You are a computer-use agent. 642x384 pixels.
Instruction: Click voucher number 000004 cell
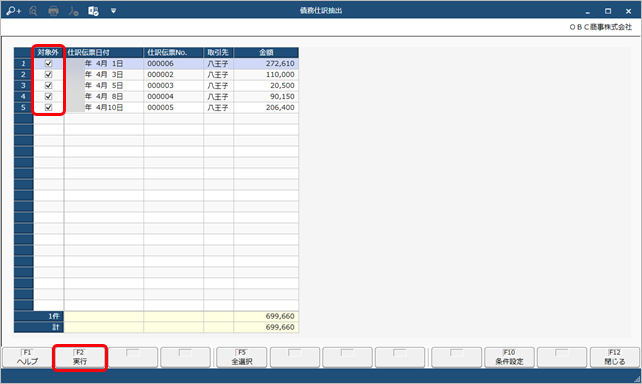(x=173, y=97)
